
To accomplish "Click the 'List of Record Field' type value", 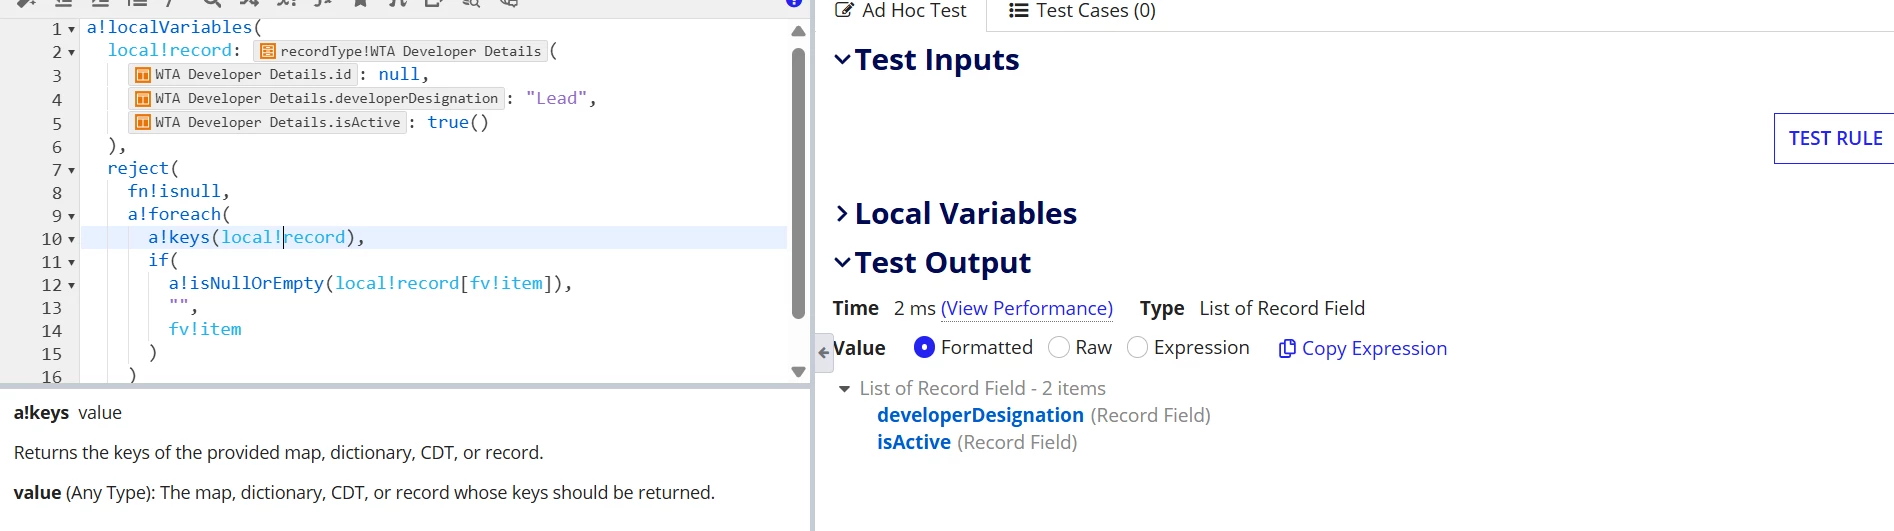I will coord(1282,309).
